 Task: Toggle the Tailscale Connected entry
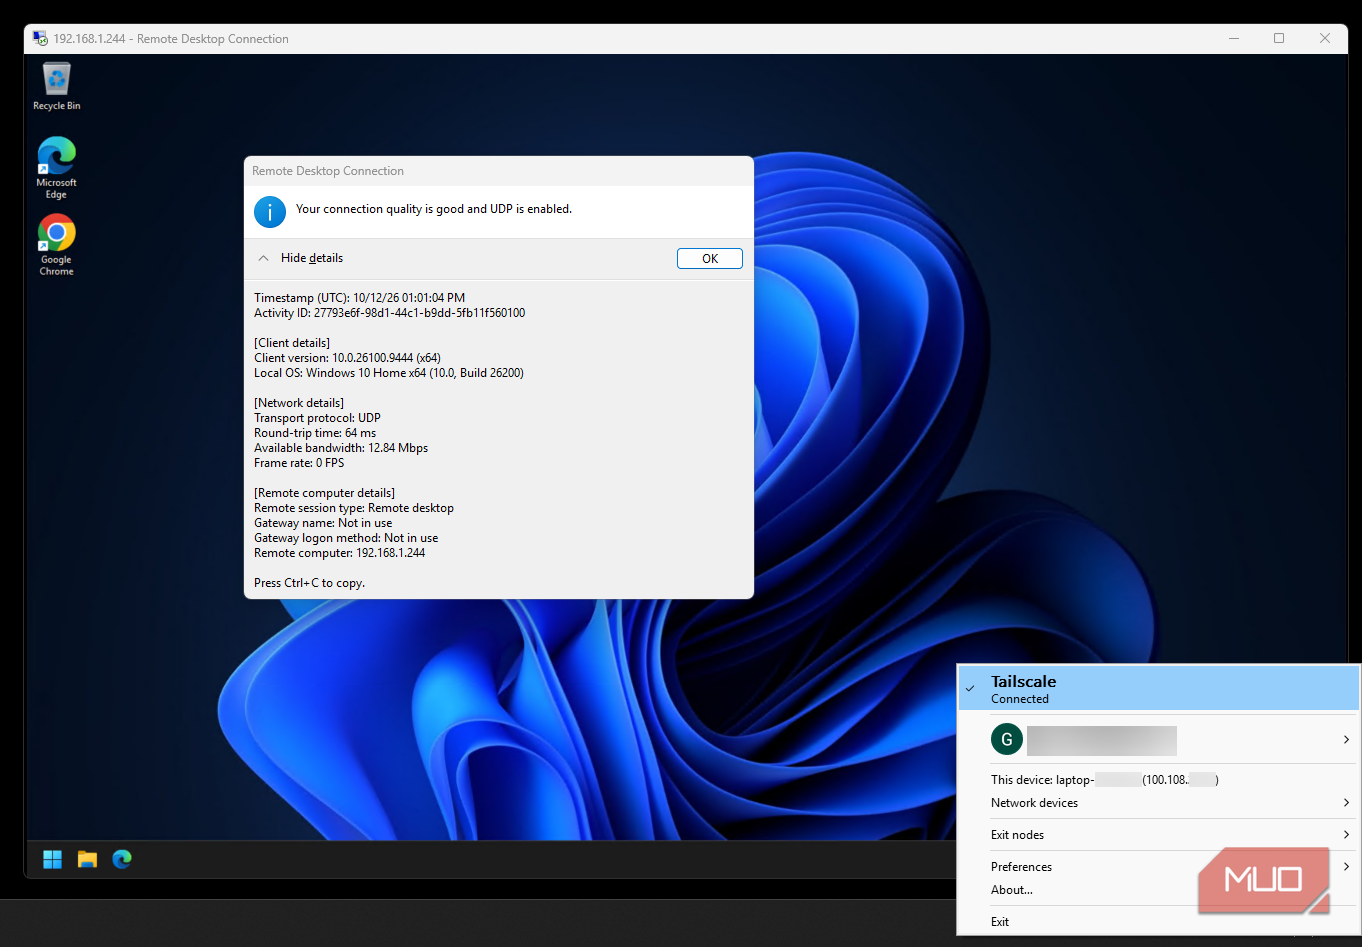pyautogui.click(x=1159, y=689)
